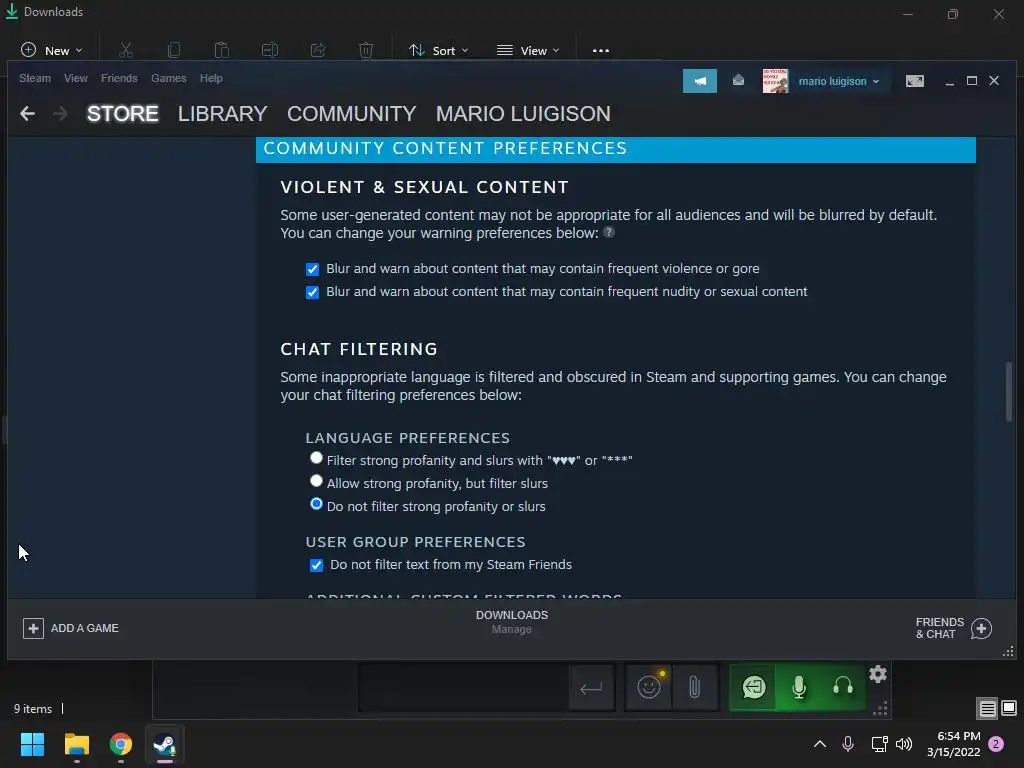Click the help question mark next to warning preferences
The image size is (1024, 768).
(609, 232)
